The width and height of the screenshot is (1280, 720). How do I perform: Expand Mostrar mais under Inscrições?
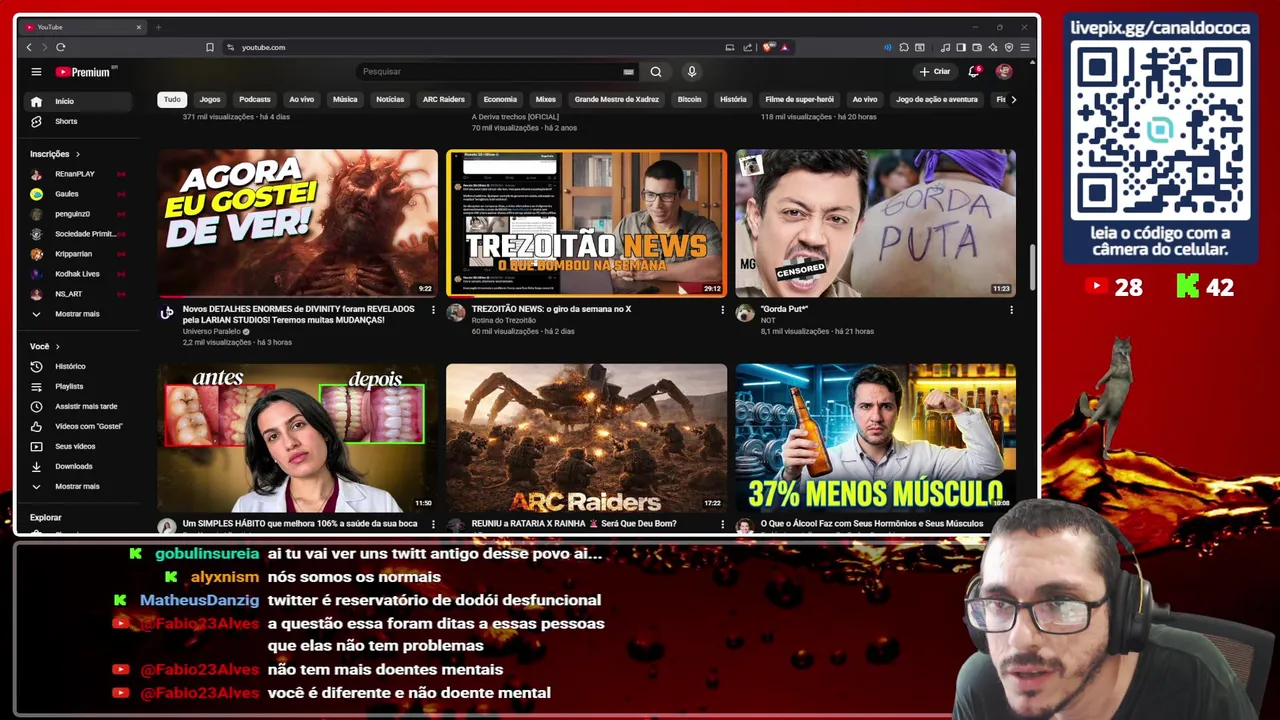click(x=78, y=314)
